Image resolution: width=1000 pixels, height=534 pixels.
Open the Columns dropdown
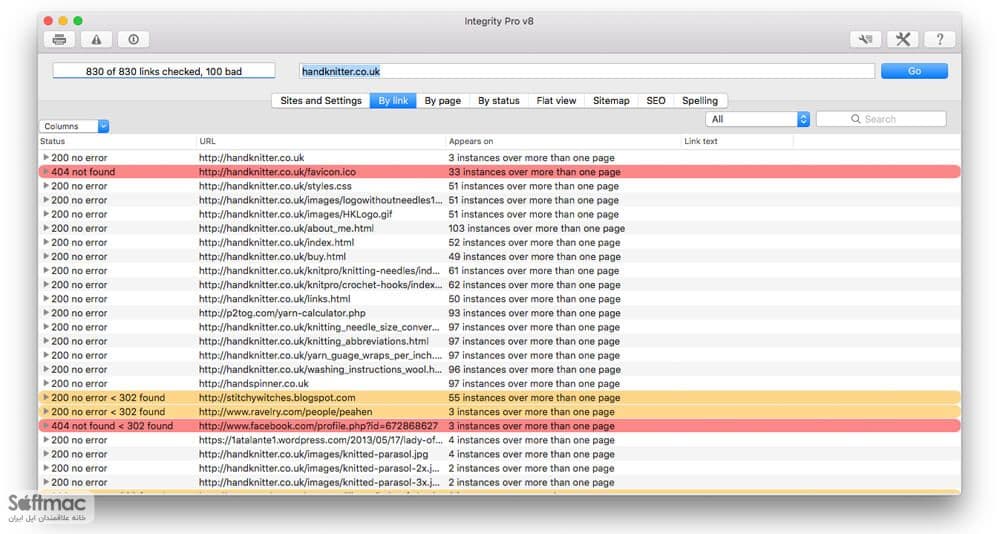74,126
